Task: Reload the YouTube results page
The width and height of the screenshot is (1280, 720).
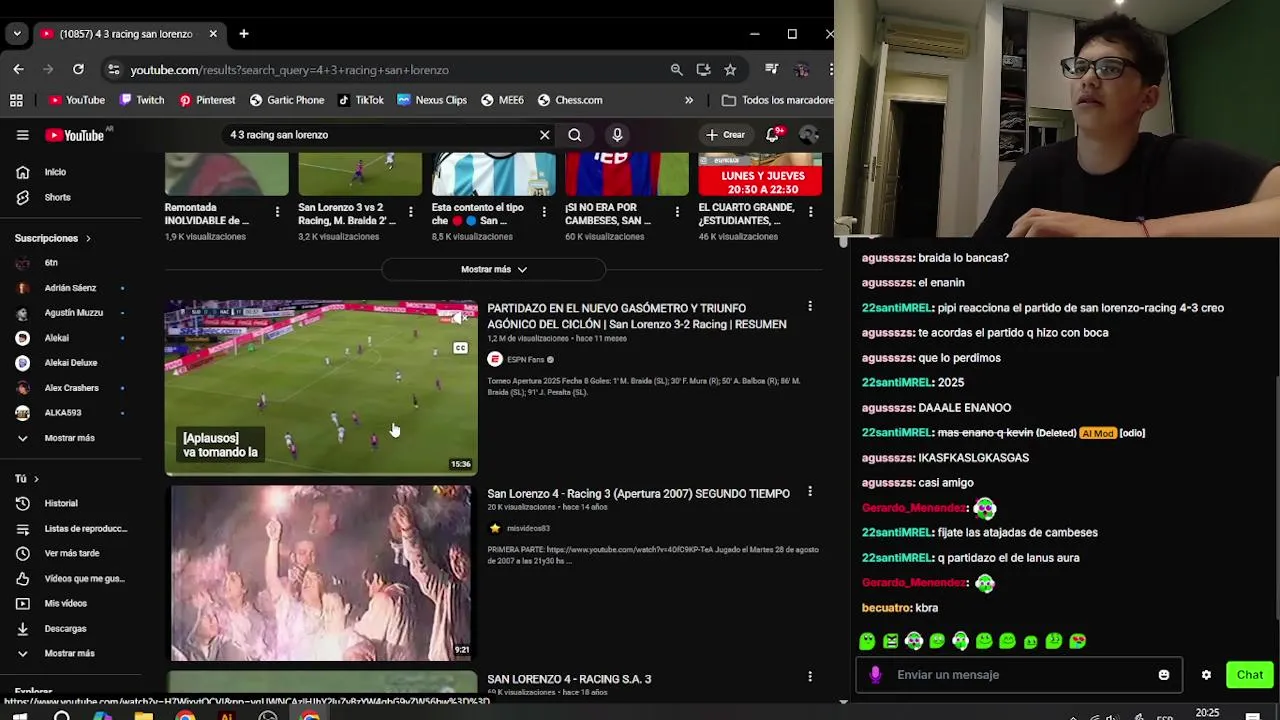Action: click(x=78, y=69)
